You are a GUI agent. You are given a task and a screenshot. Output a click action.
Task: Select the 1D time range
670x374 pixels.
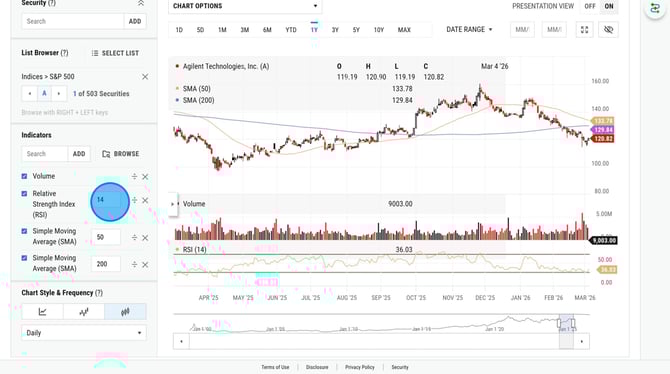179,30
